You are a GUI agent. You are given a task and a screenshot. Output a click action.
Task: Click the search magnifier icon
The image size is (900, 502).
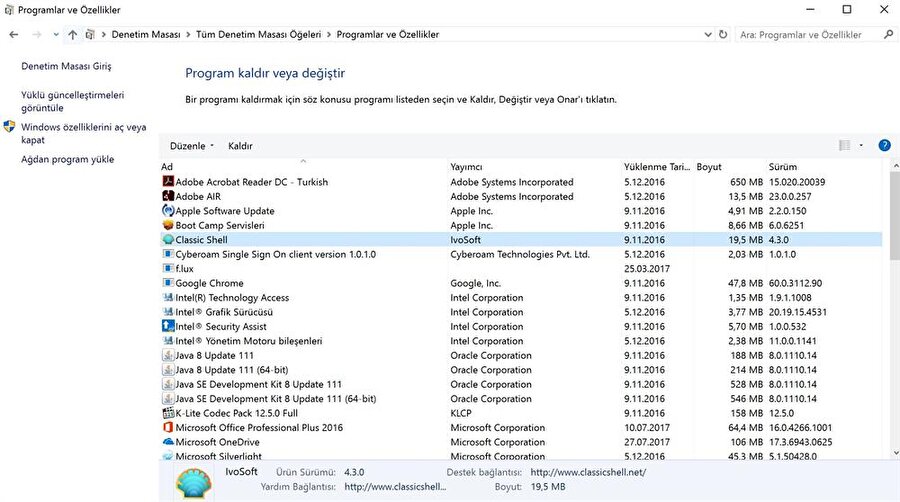coord(888,34)
